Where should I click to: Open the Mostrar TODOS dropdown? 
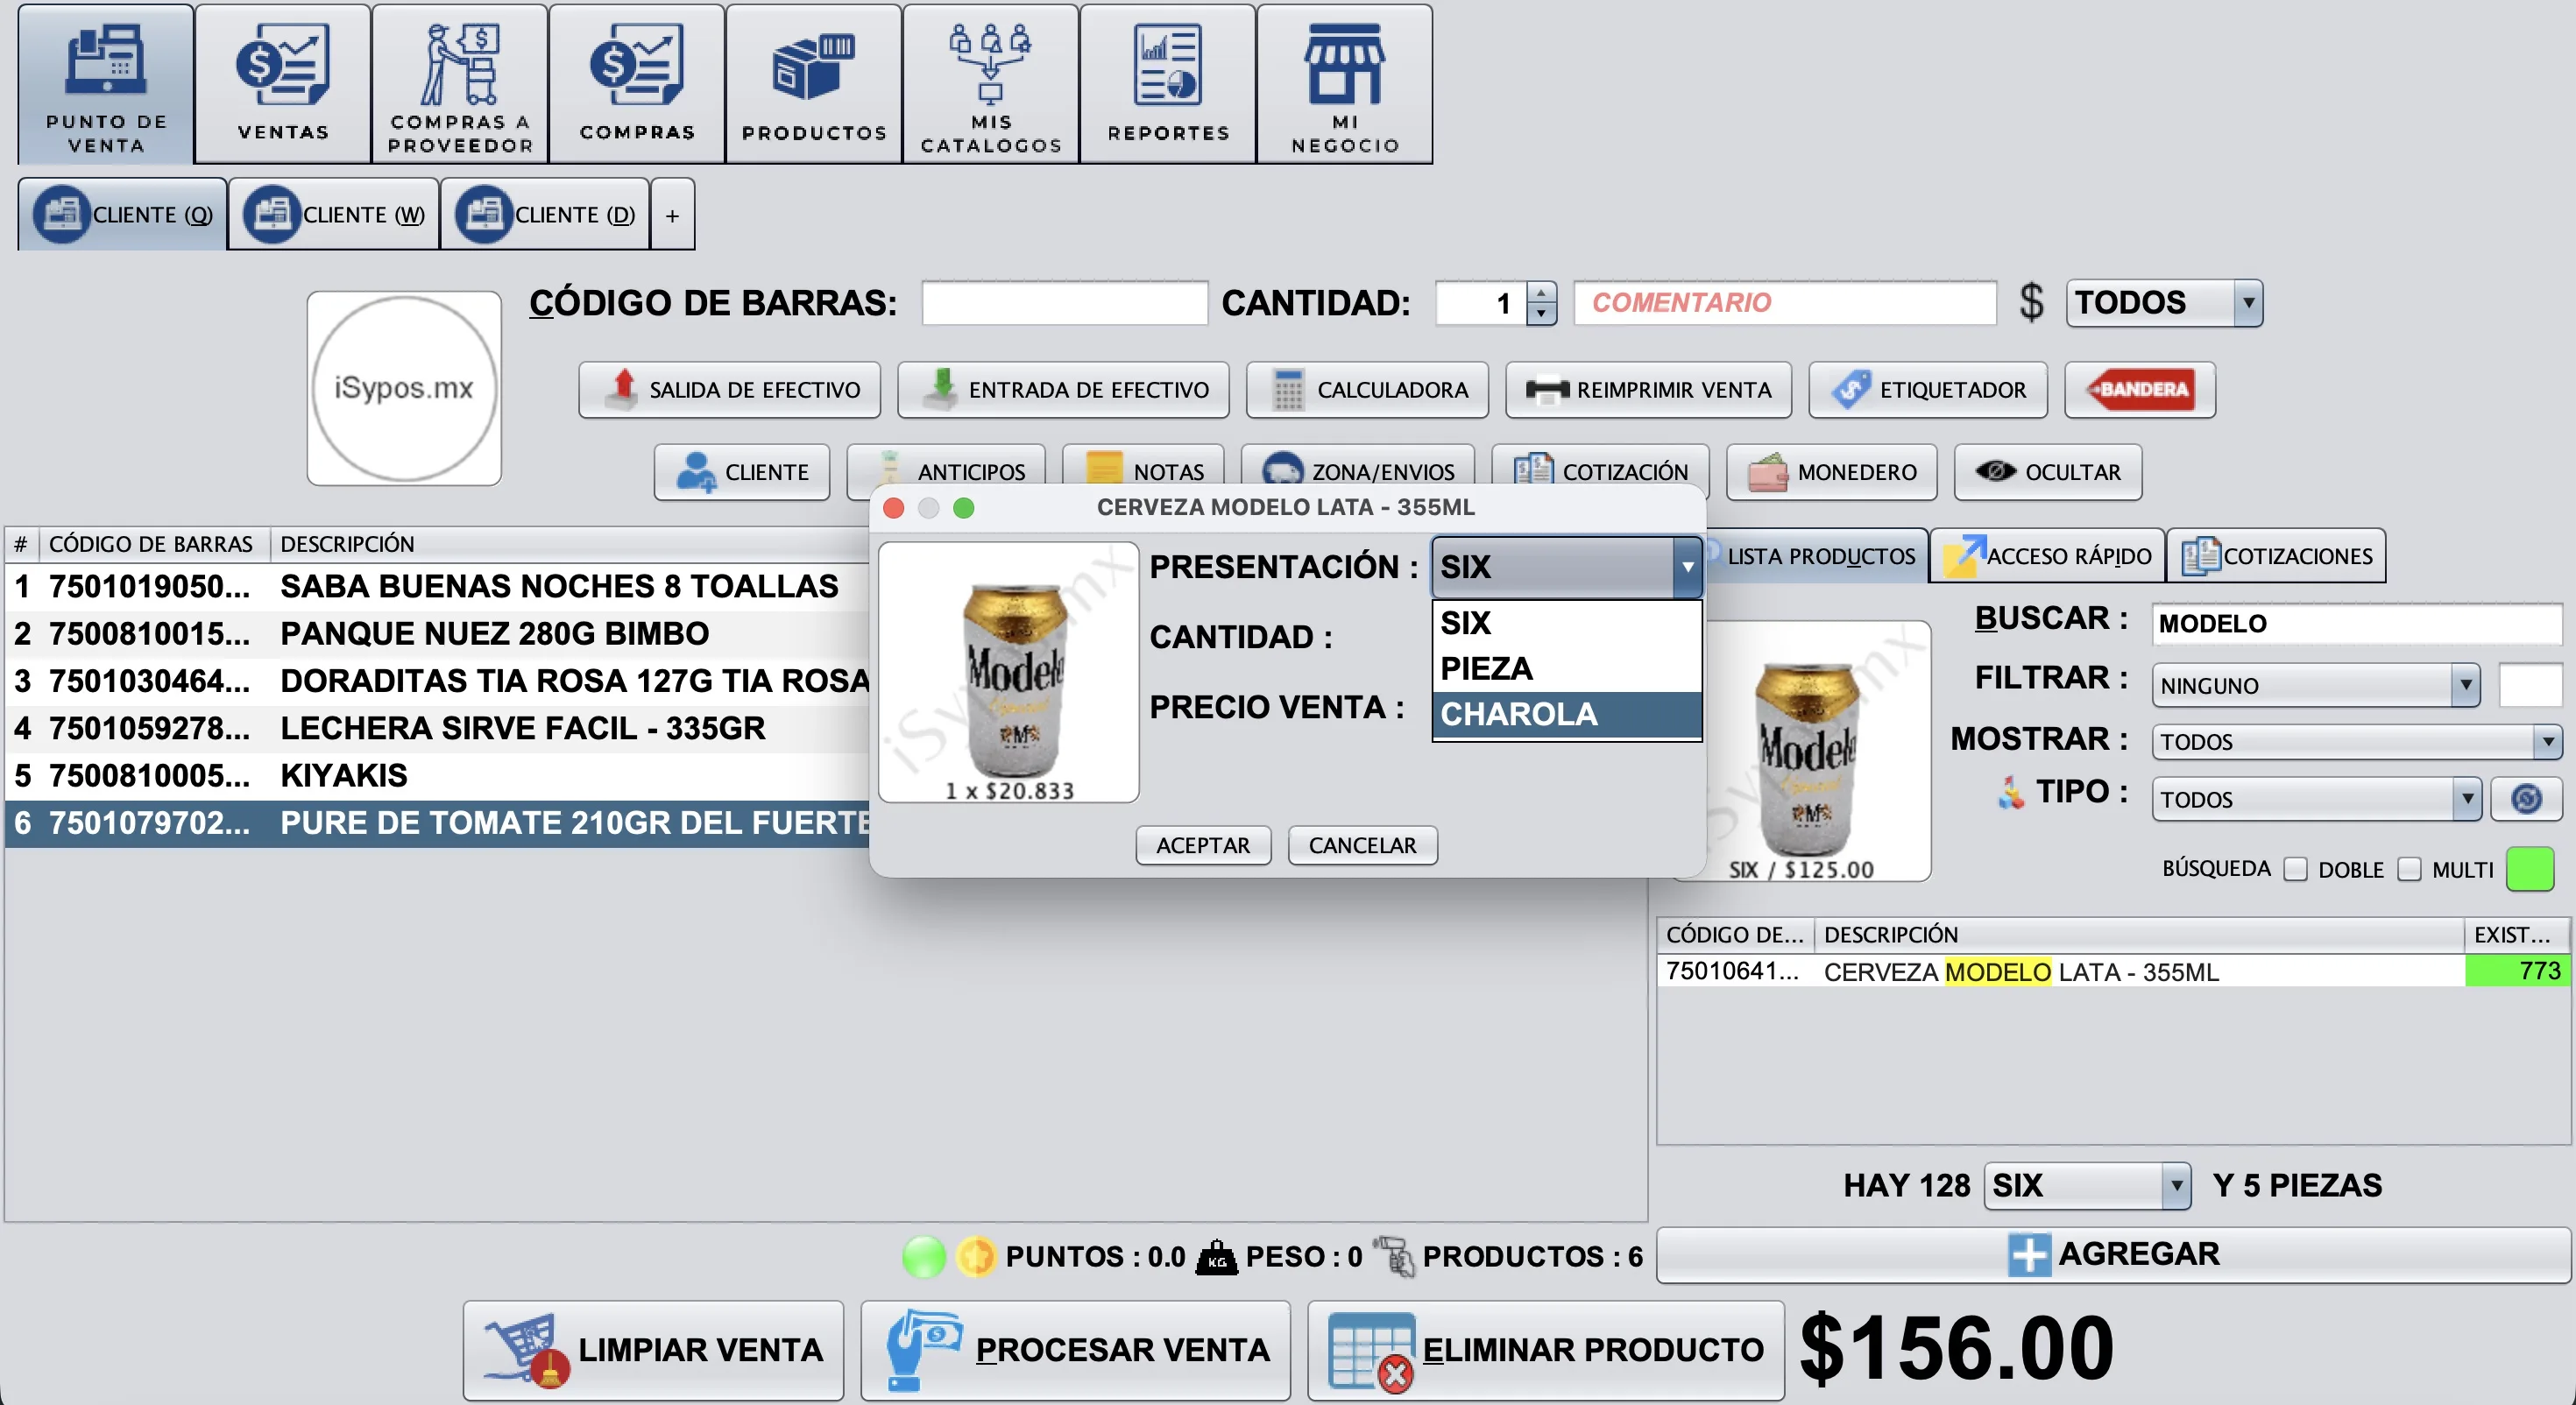pos(2356,742)
